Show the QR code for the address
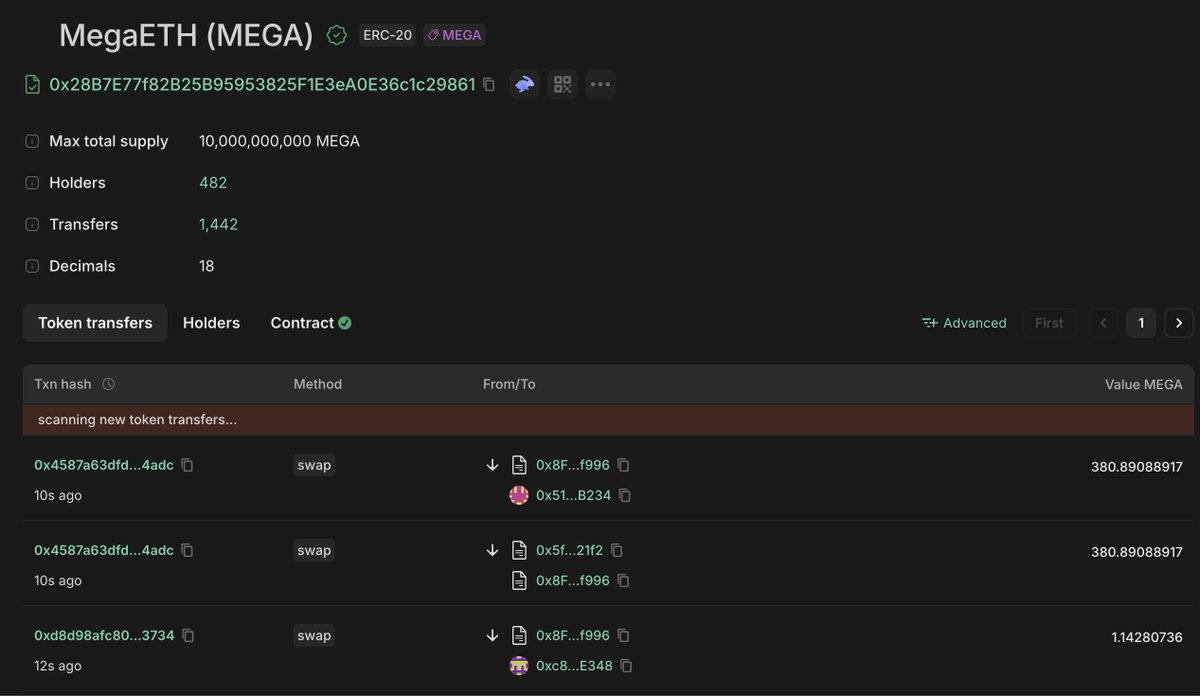The image size is (1200, 696). [x=562, y=85]
